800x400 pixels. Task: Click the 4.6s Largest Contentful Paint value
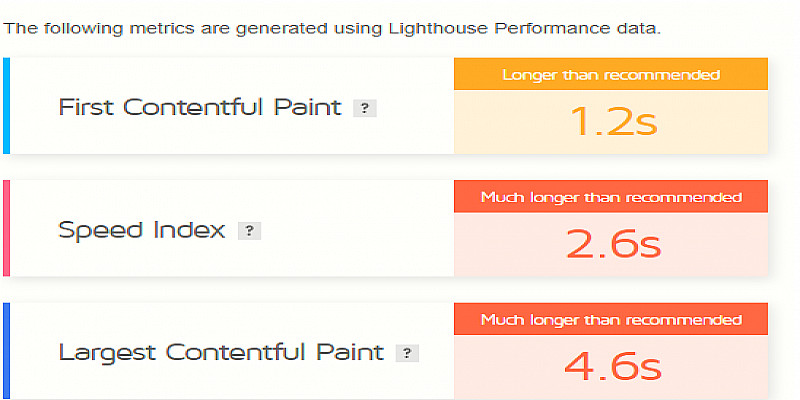[610, 366]
